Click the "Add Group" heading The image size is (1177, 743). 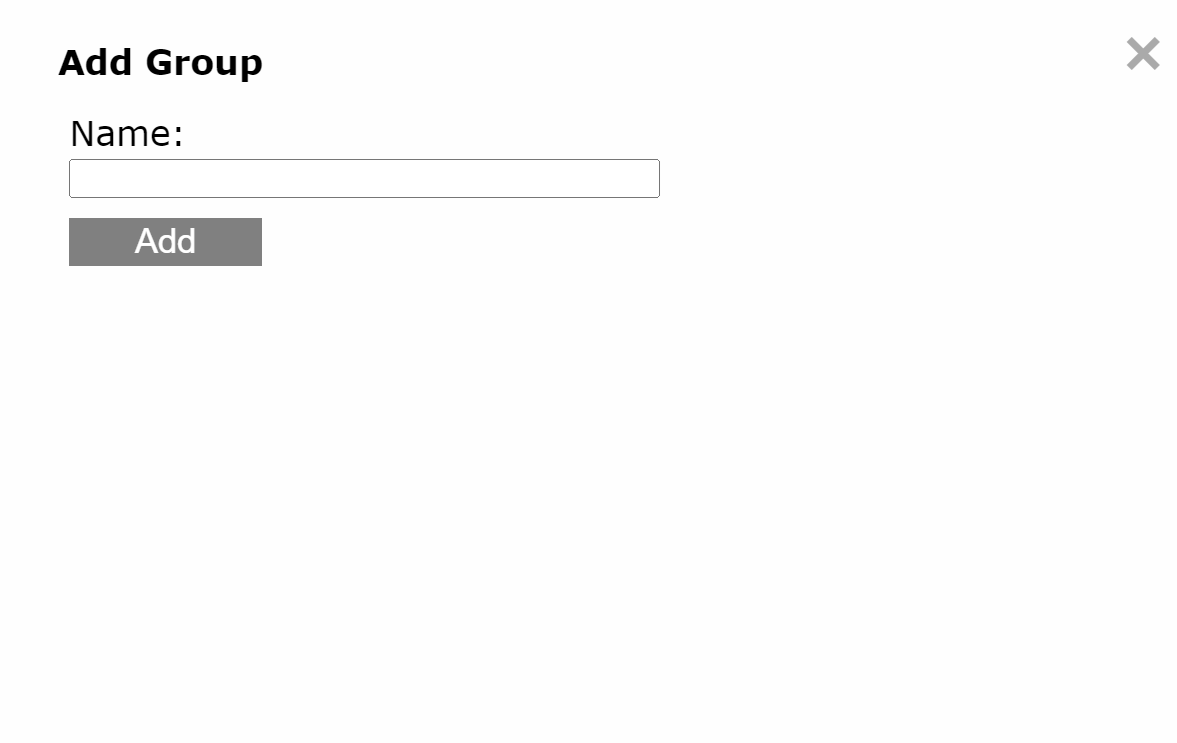click(160, 63)
